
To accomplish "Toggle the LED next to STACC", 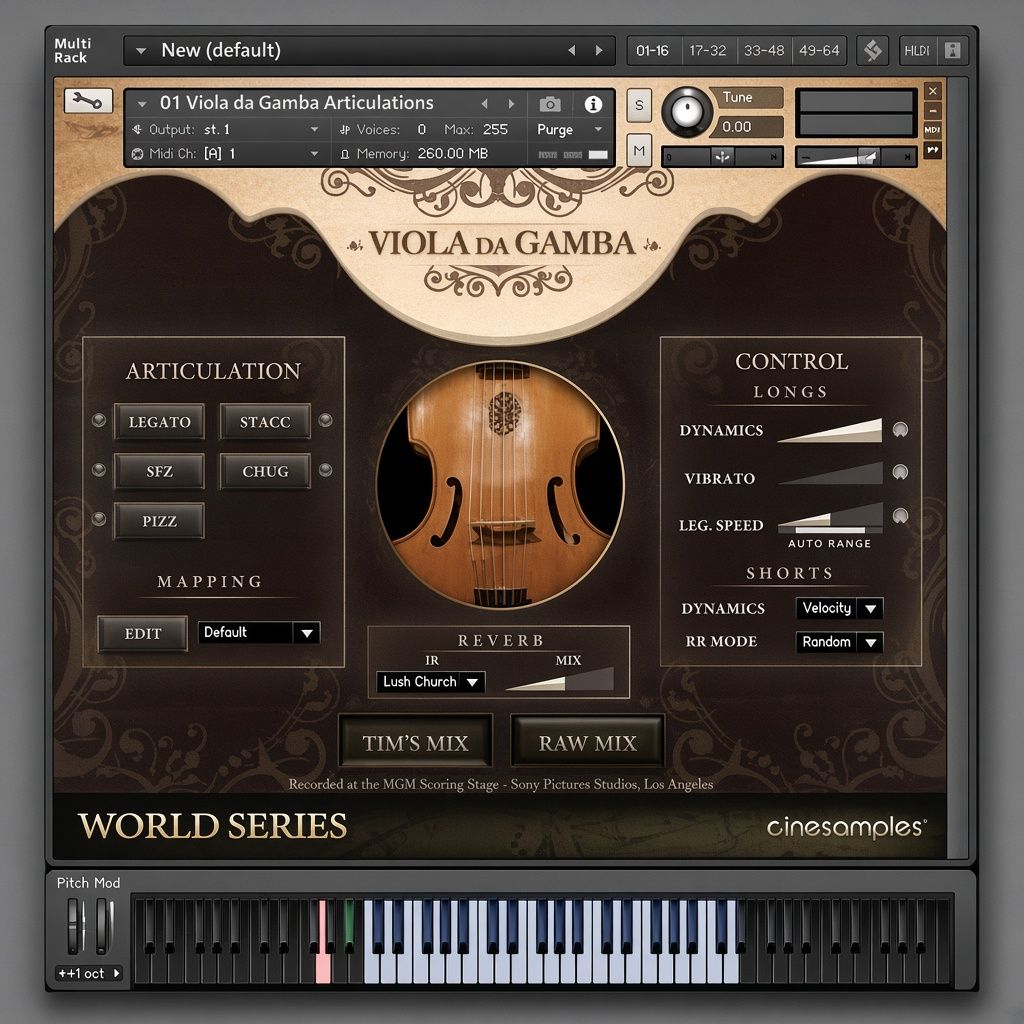I will [325, 420].
